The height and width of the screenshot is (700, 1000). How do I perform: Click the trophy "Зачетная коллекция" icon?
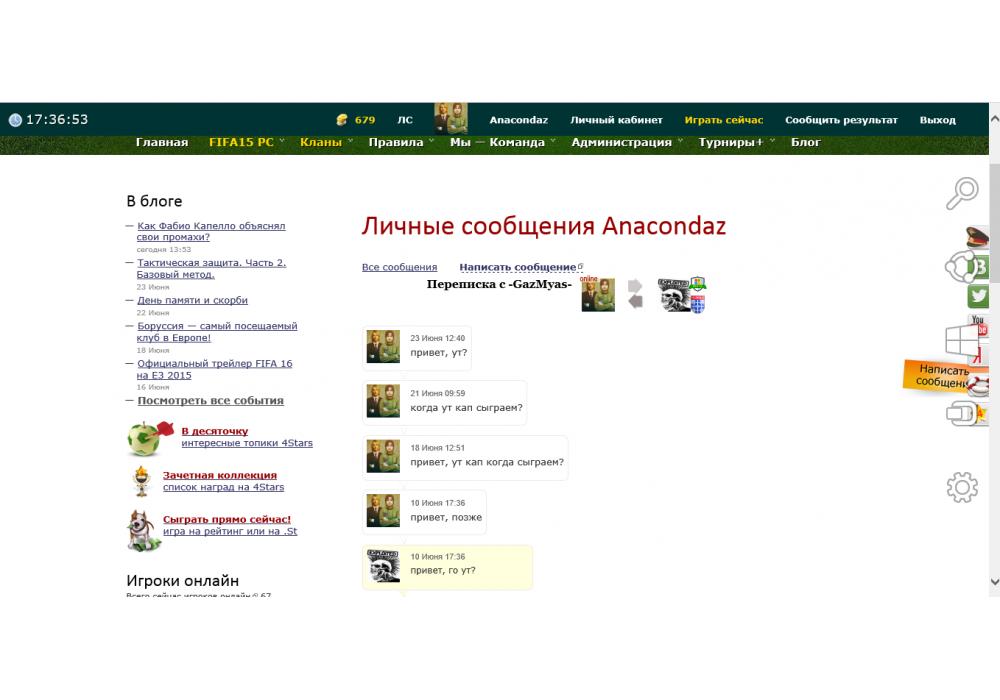pyautogui.click(x=142, y=481)
